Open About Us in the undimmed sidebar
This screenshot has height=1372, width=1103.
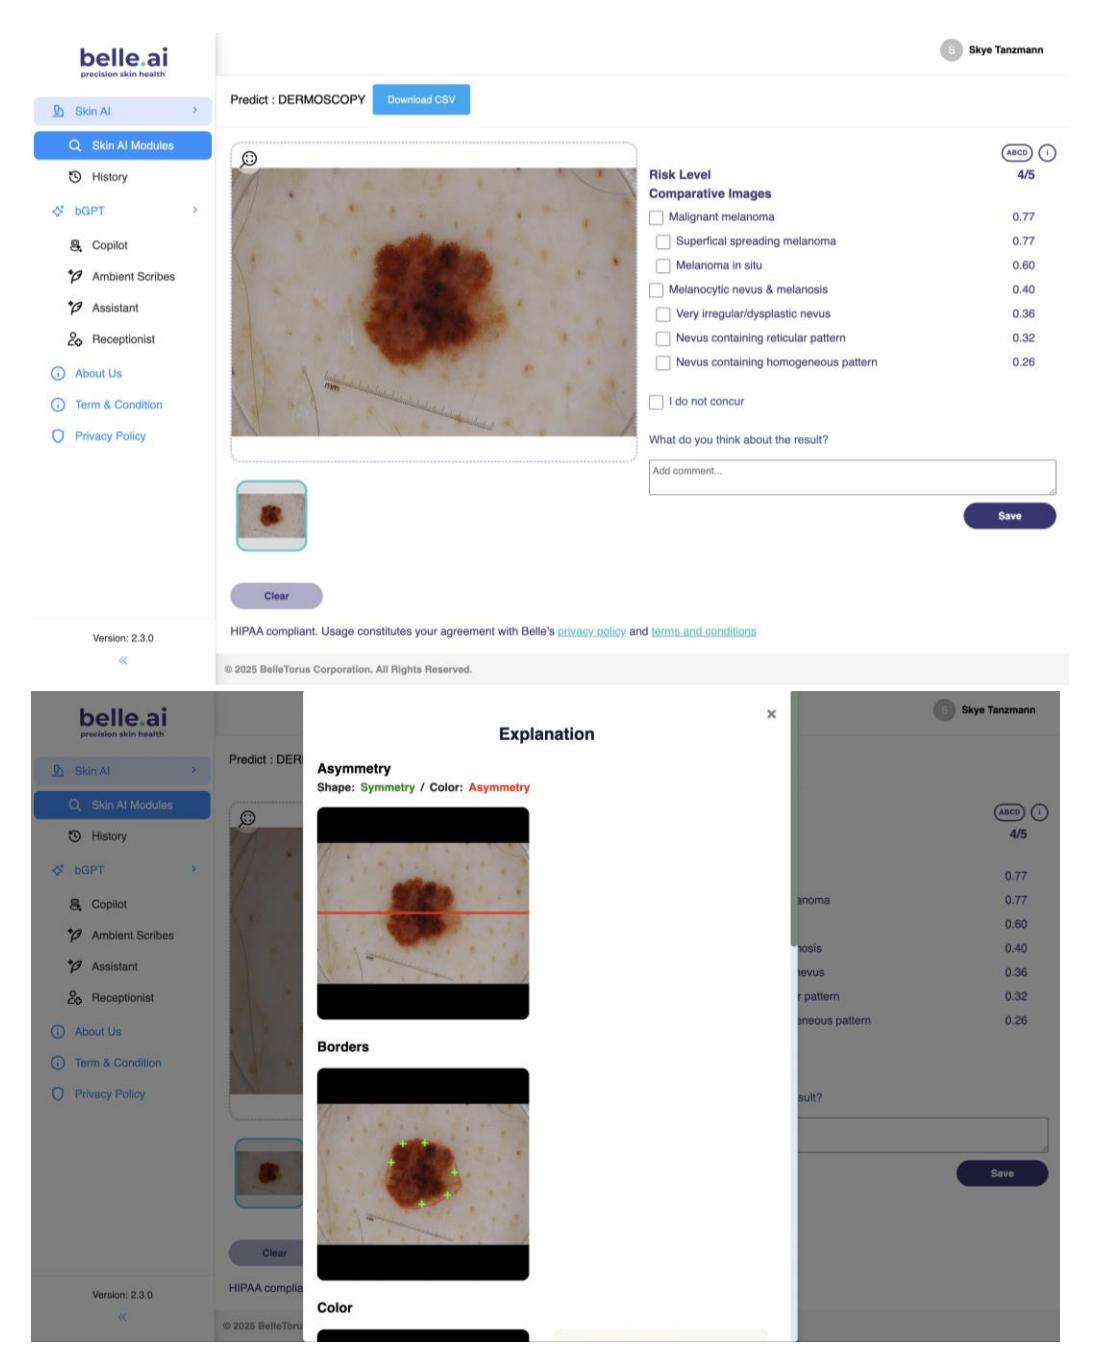[98, 374]
